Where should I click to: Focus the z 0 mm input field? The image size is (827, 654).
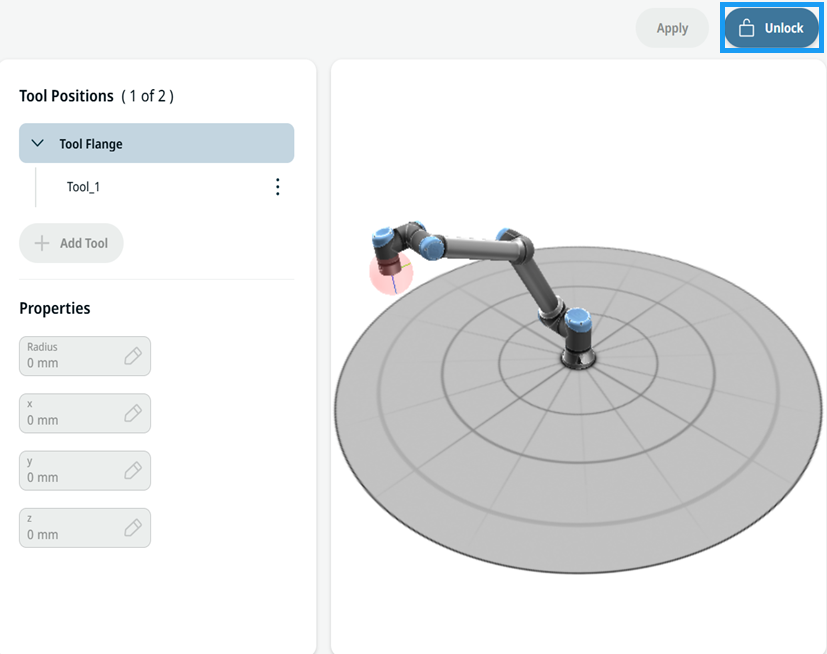[85, 527]
